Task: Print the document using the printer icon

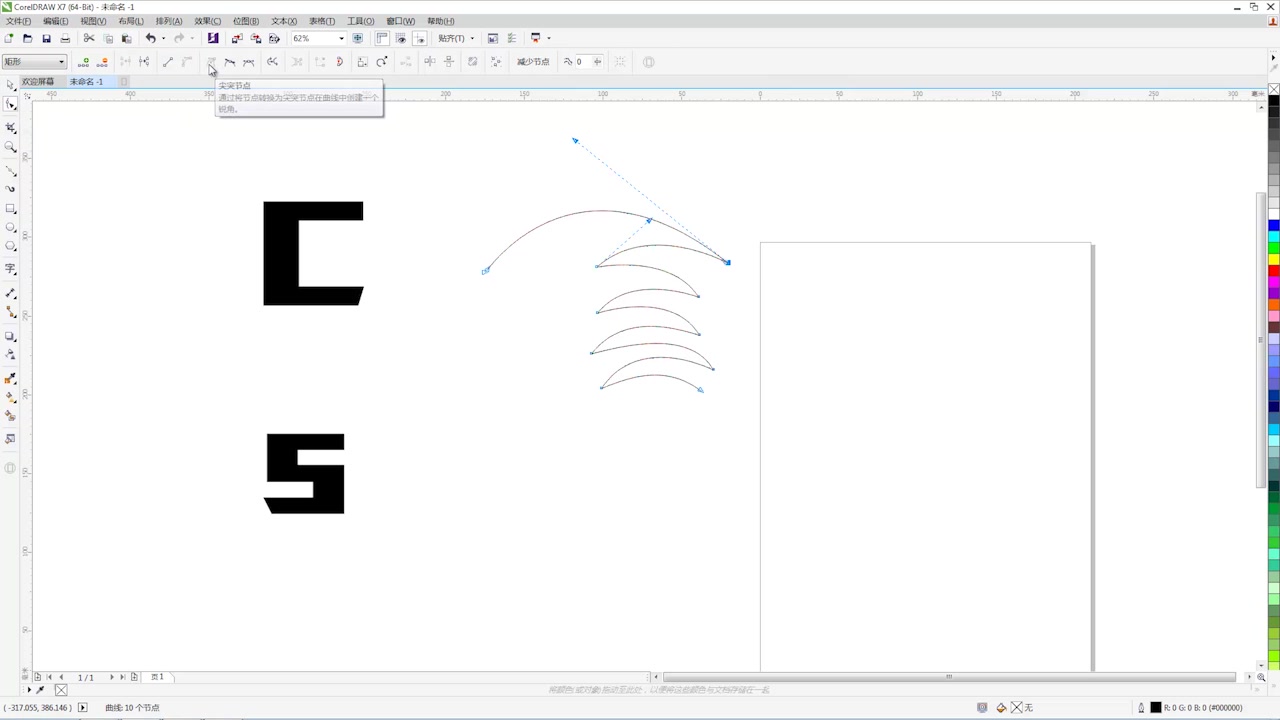Action: 65,38
